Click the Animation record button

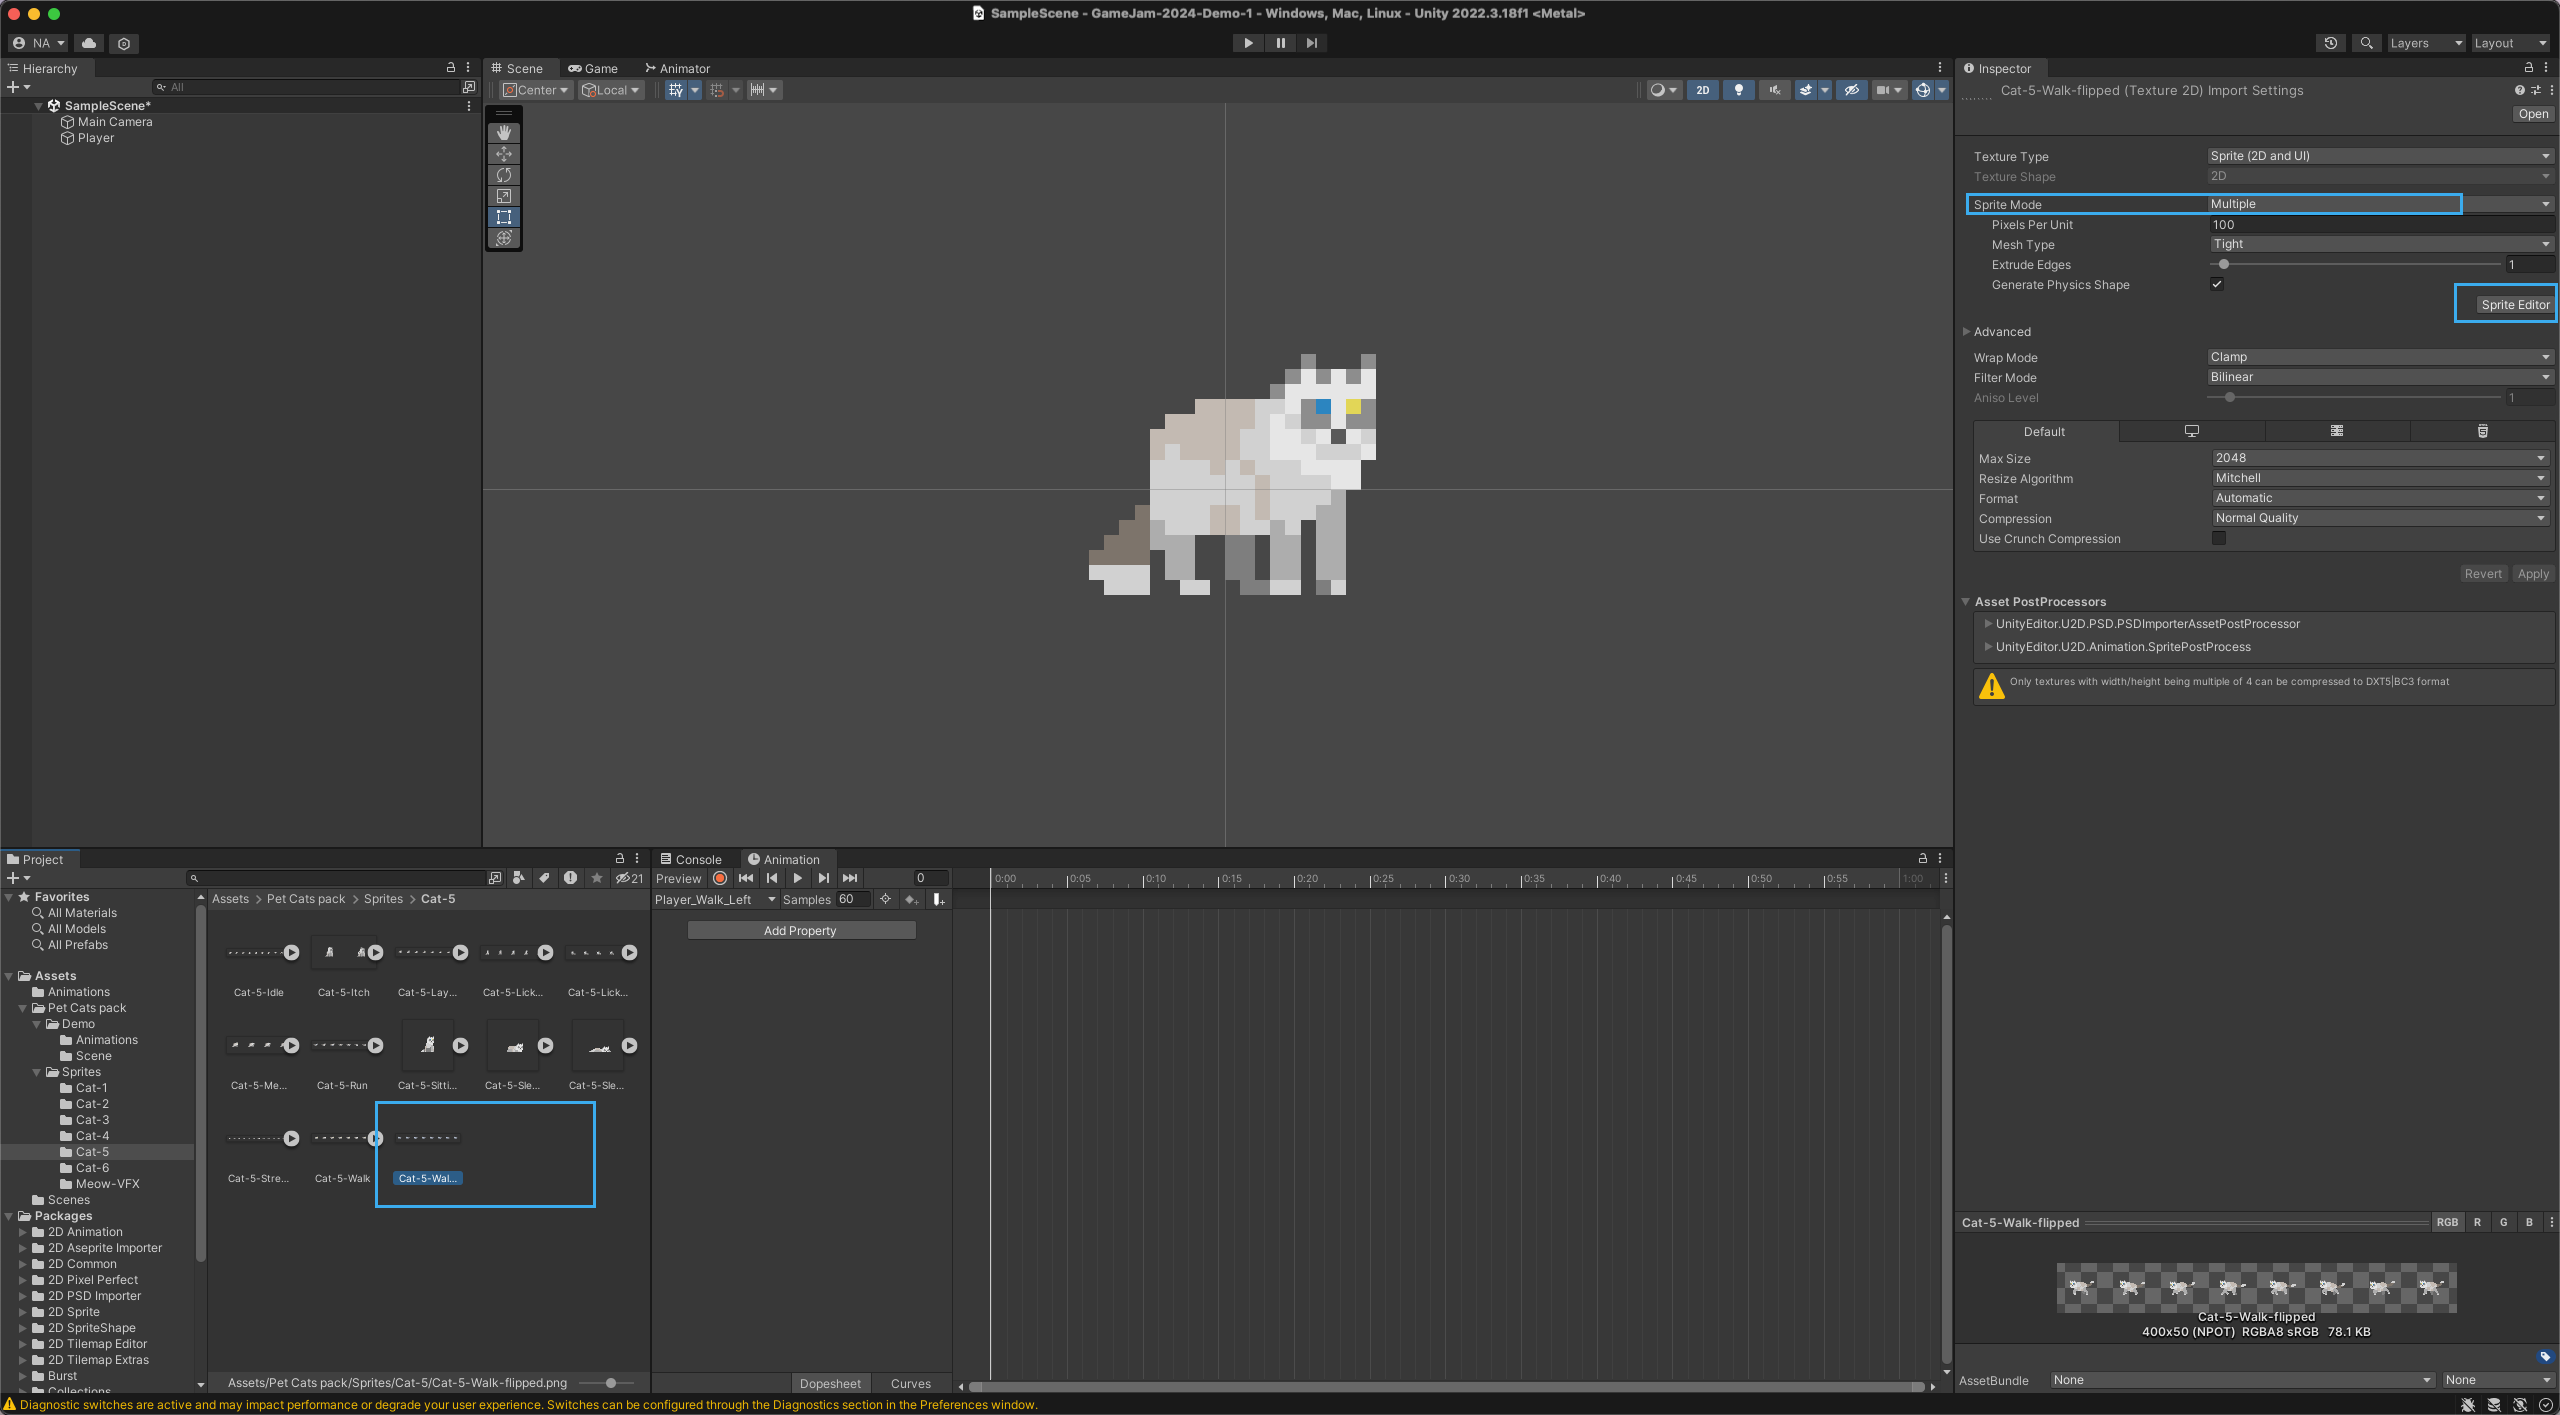pyautogui.click(x=720, y=878)
